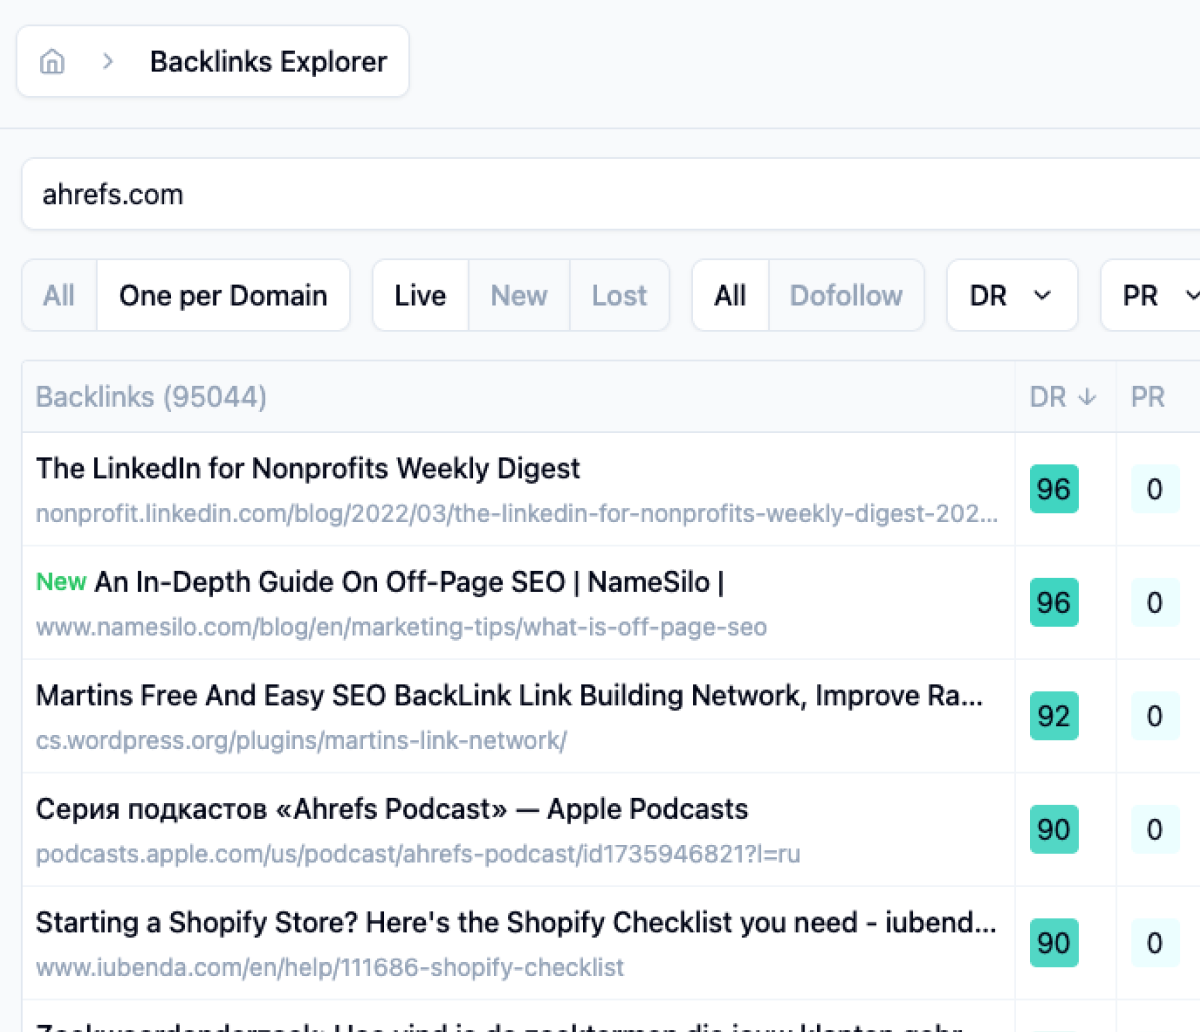
Task: Select the All link types option
Action: (730, 295)
